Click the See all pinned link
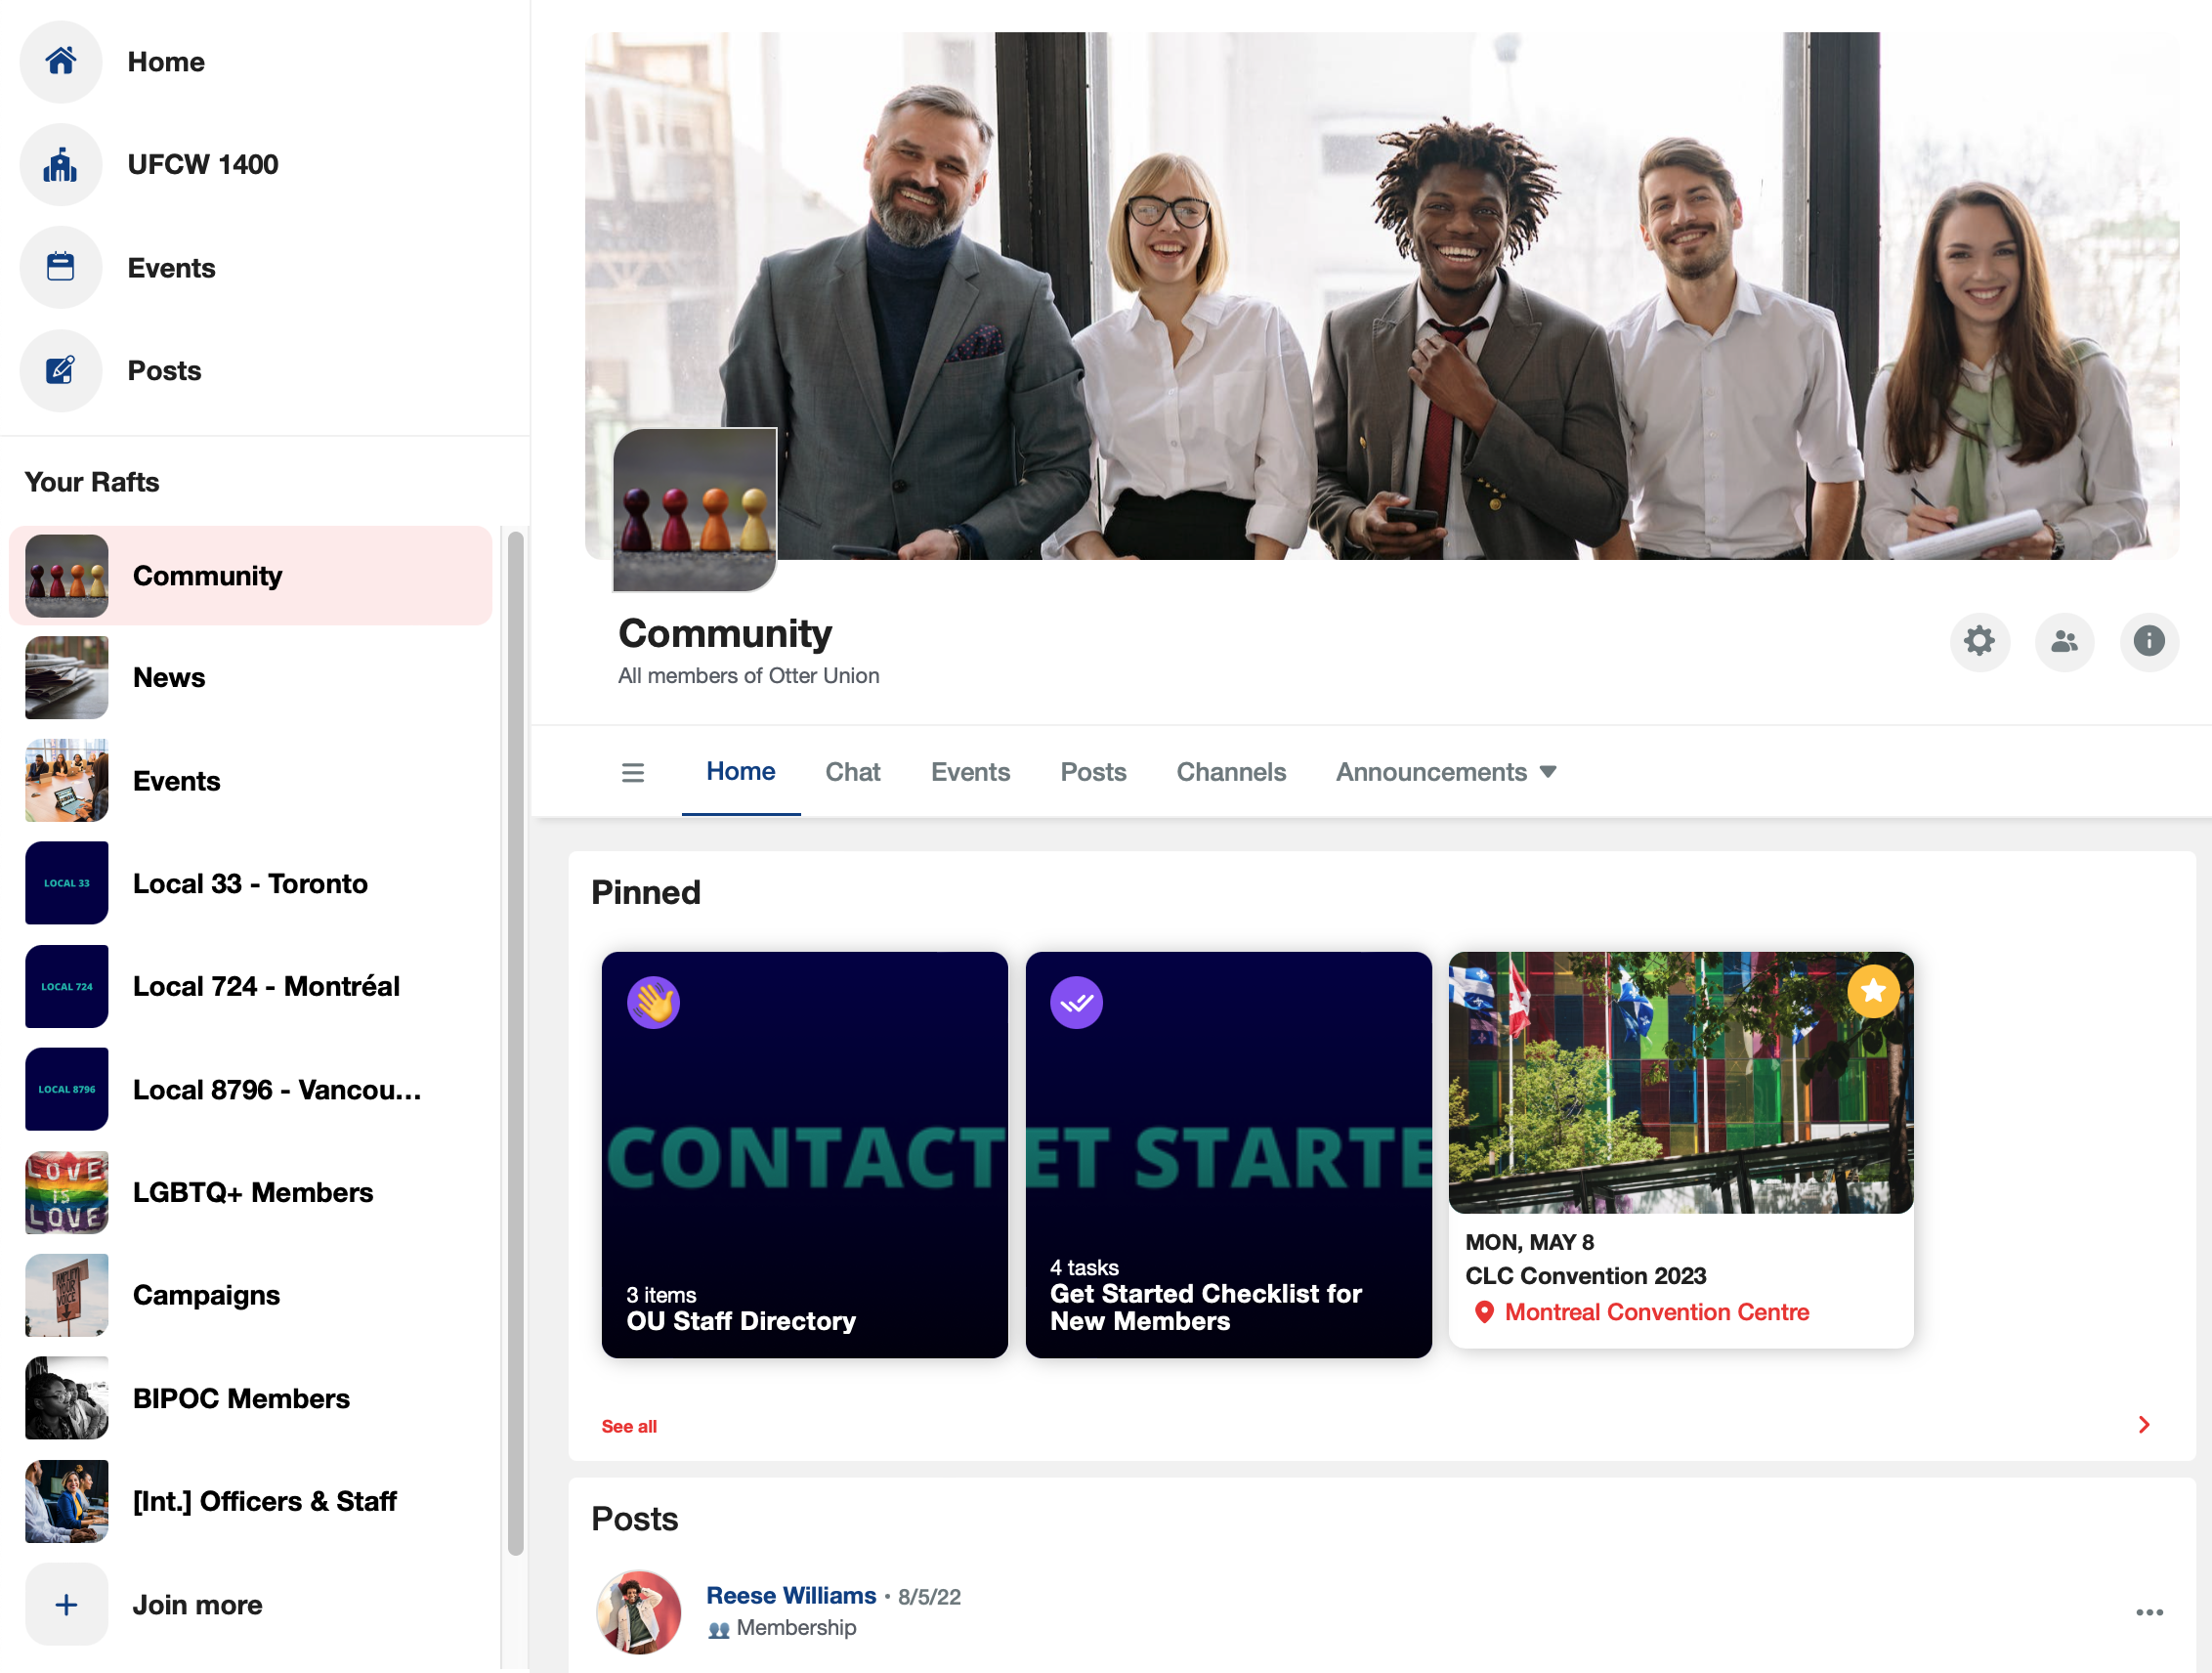 [629, 1426]
